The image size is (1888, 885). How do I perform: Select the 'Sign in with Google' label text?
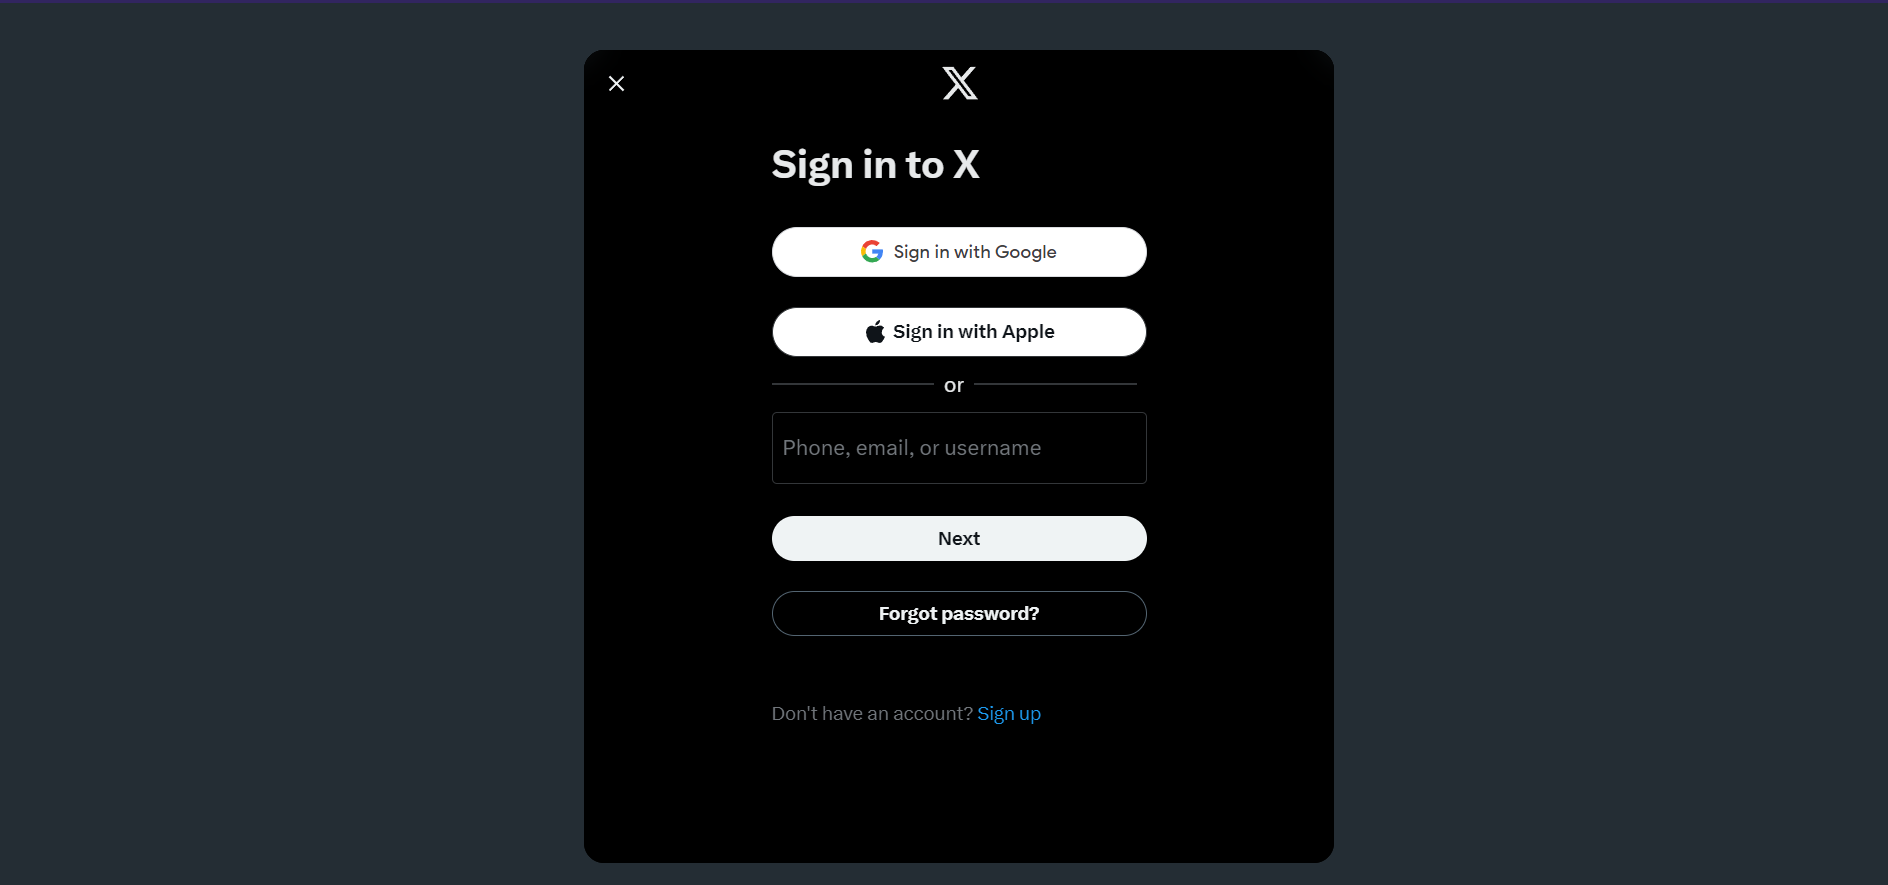pos(975,252)
